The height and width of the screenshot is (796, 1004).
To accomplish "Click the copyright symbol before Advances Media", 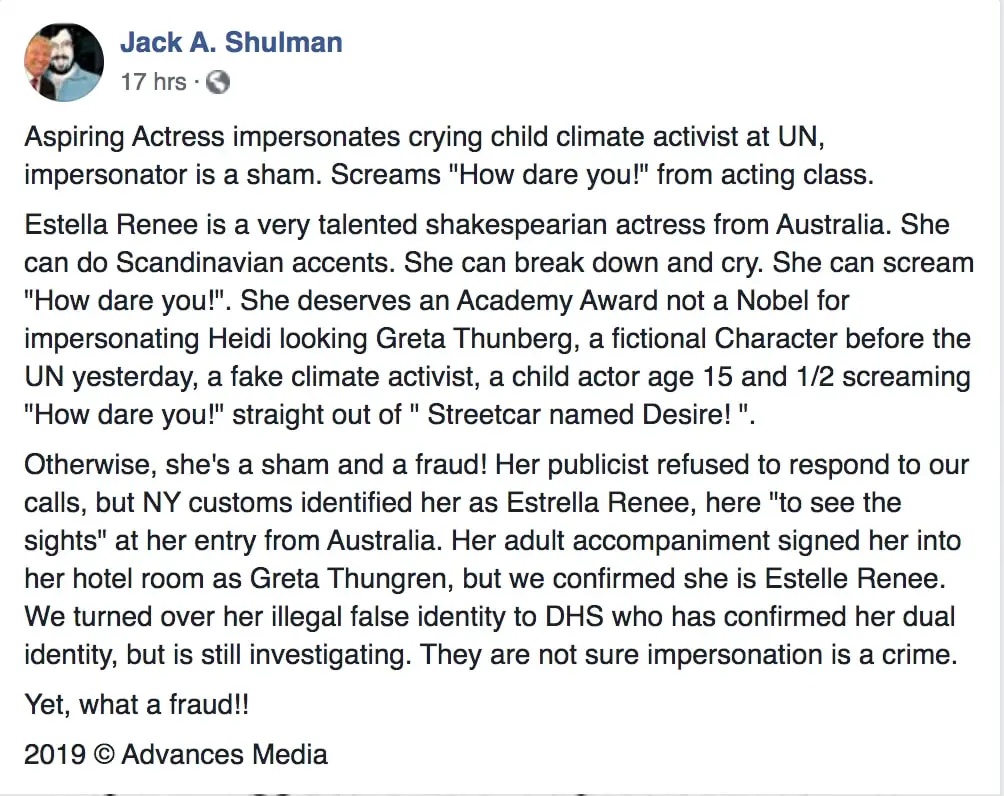I will point(104,754).
